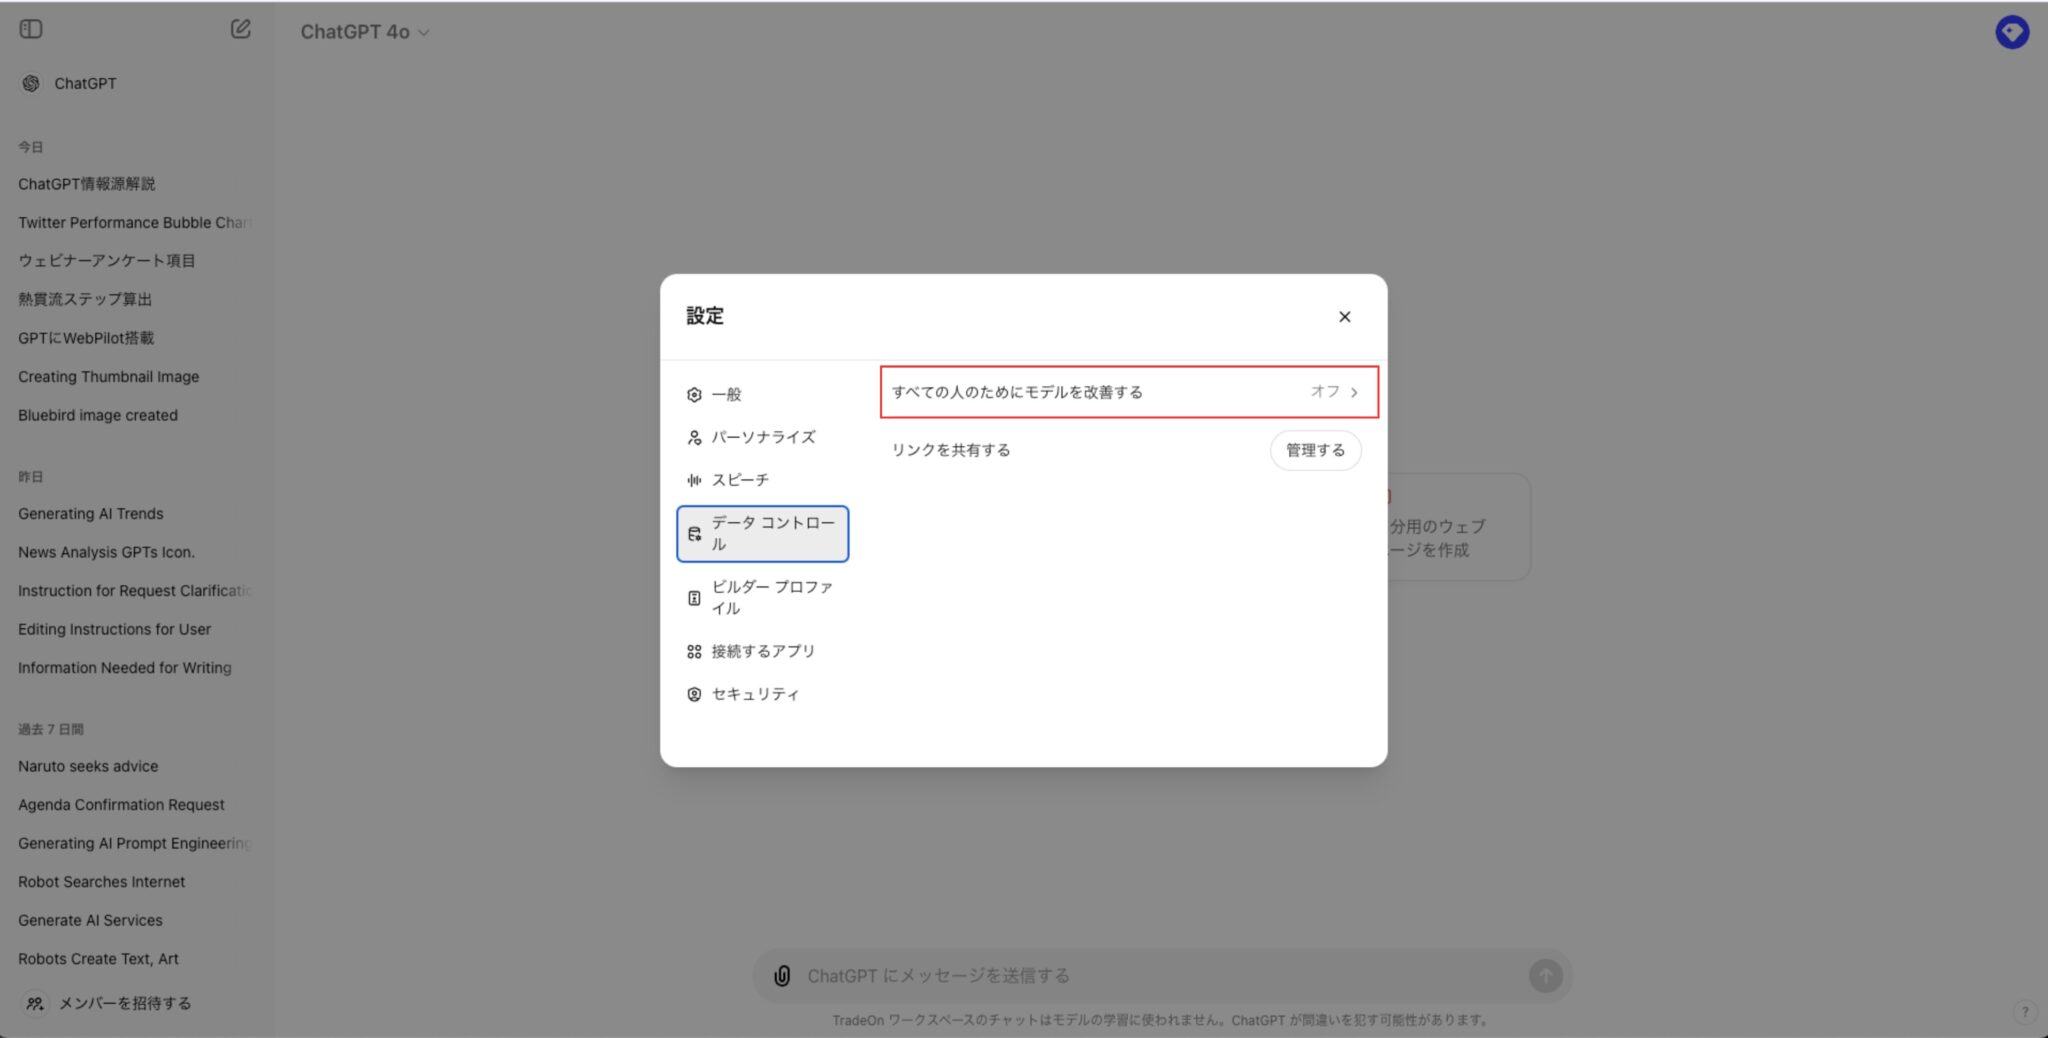Open the ChatGPT 4o model dropdown
The width and height of the screenshot is (2048, 1038).
(365, 31)
